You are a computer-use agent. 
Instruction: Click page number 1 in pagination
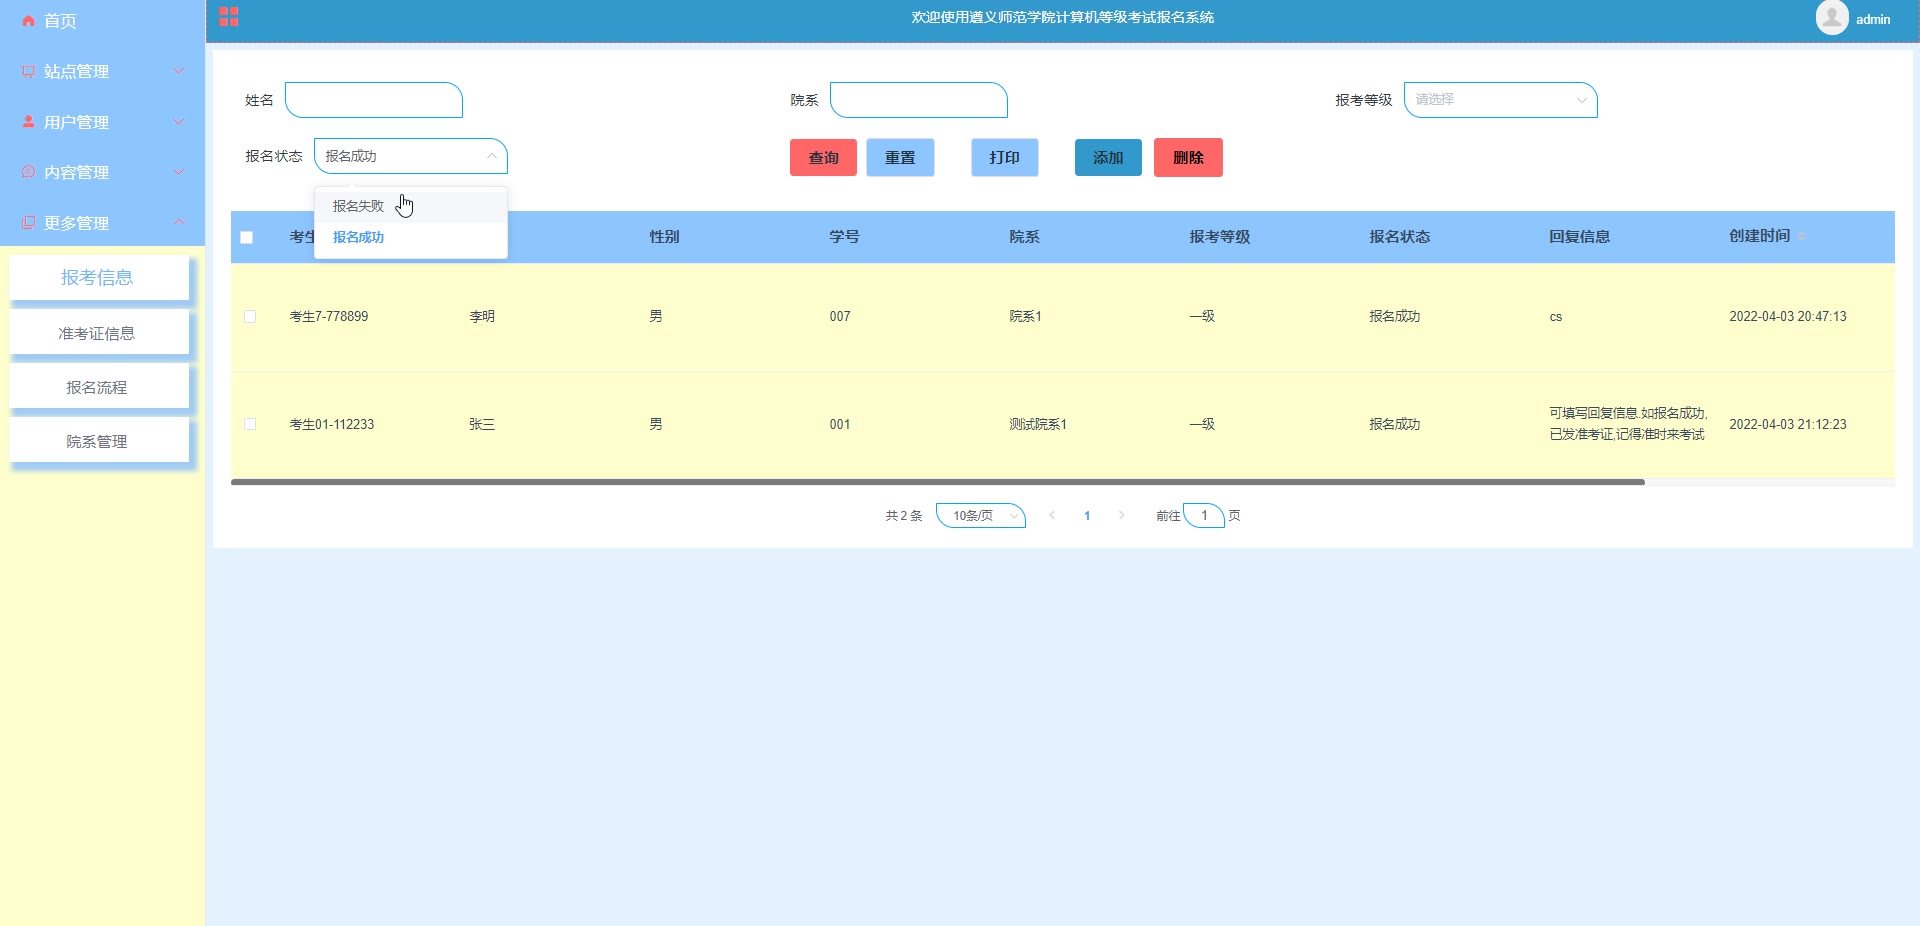(x=1087, y=516)
